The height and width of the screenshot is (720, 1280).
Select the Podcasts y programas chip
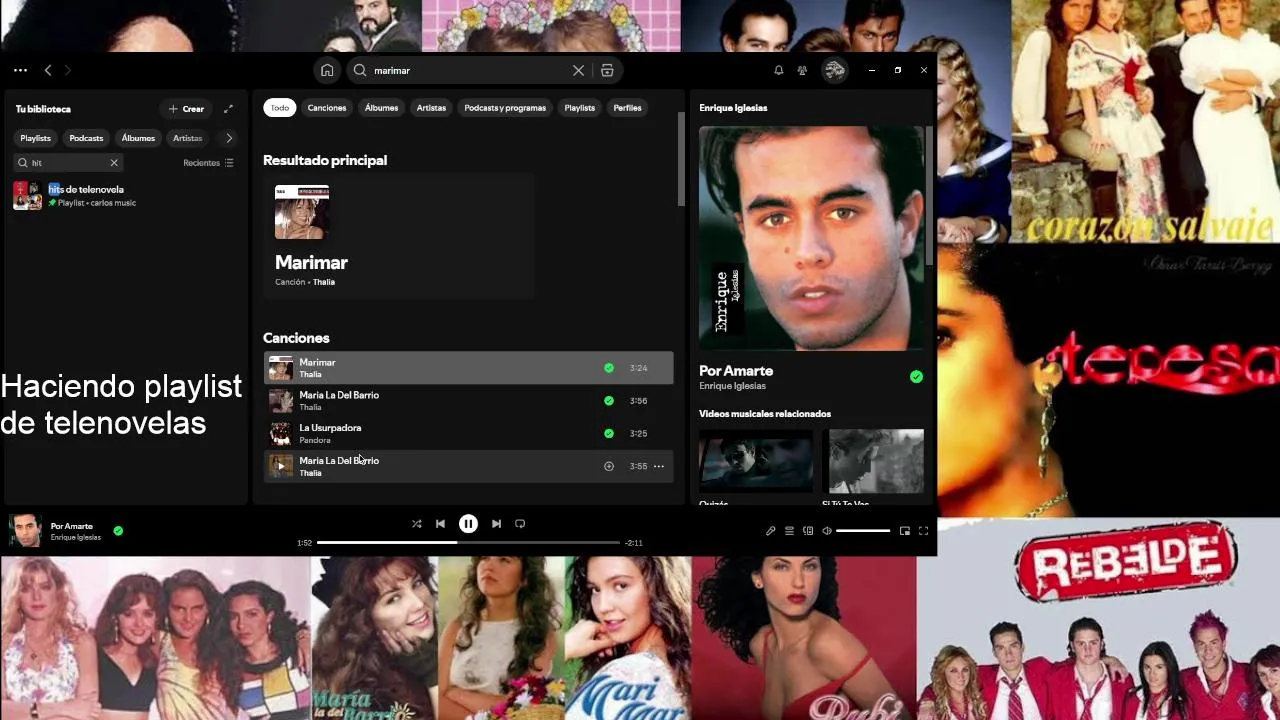coord(505,108)
